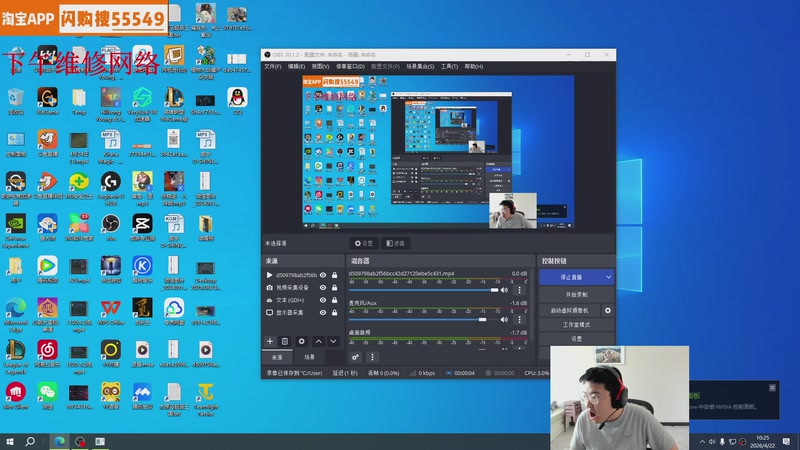Click the 停止直播 button
This screenshot has height=450, width=800.
pyautogui.click(x=571, y=277)
